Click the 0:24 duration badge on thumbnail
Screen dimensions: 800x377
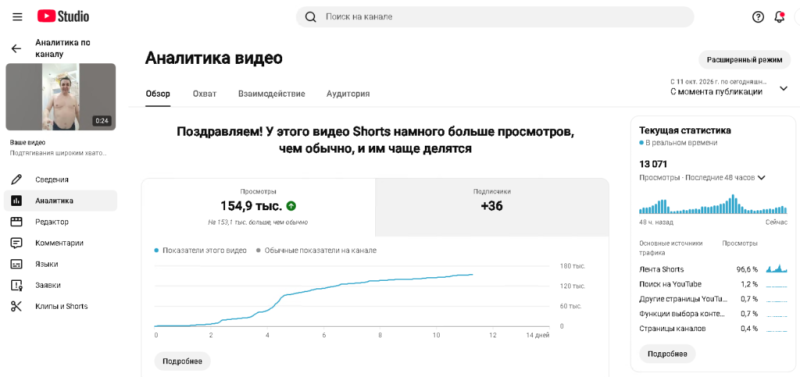click(102, 121)
